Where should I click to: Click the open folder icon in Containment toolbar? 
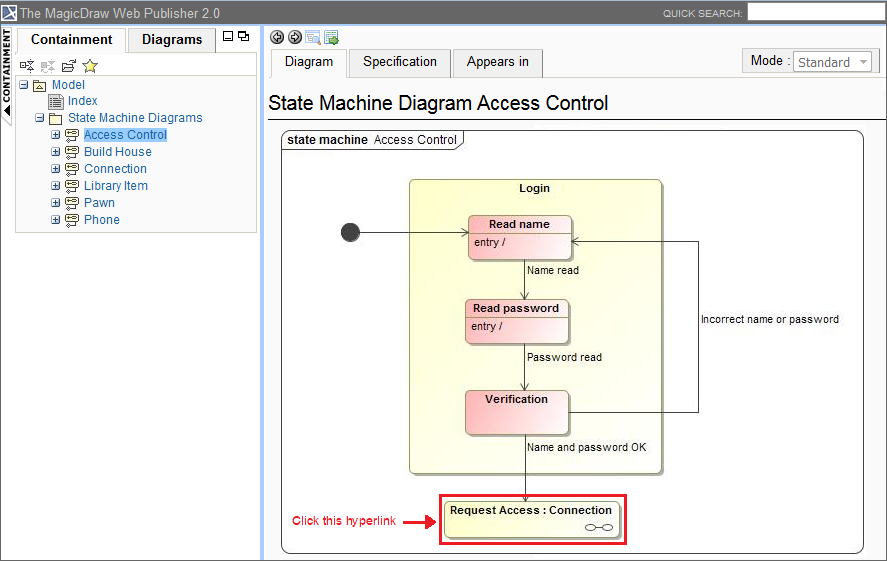click(69, 66)
